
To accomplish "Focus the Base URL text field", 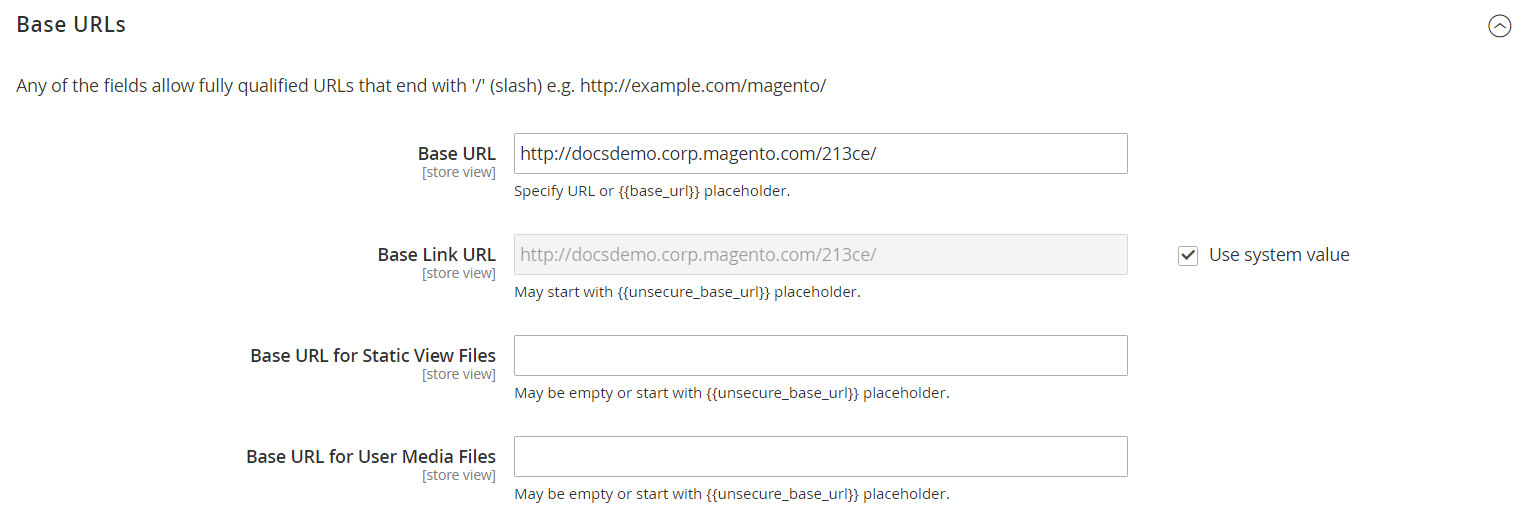I will (820, 154).
